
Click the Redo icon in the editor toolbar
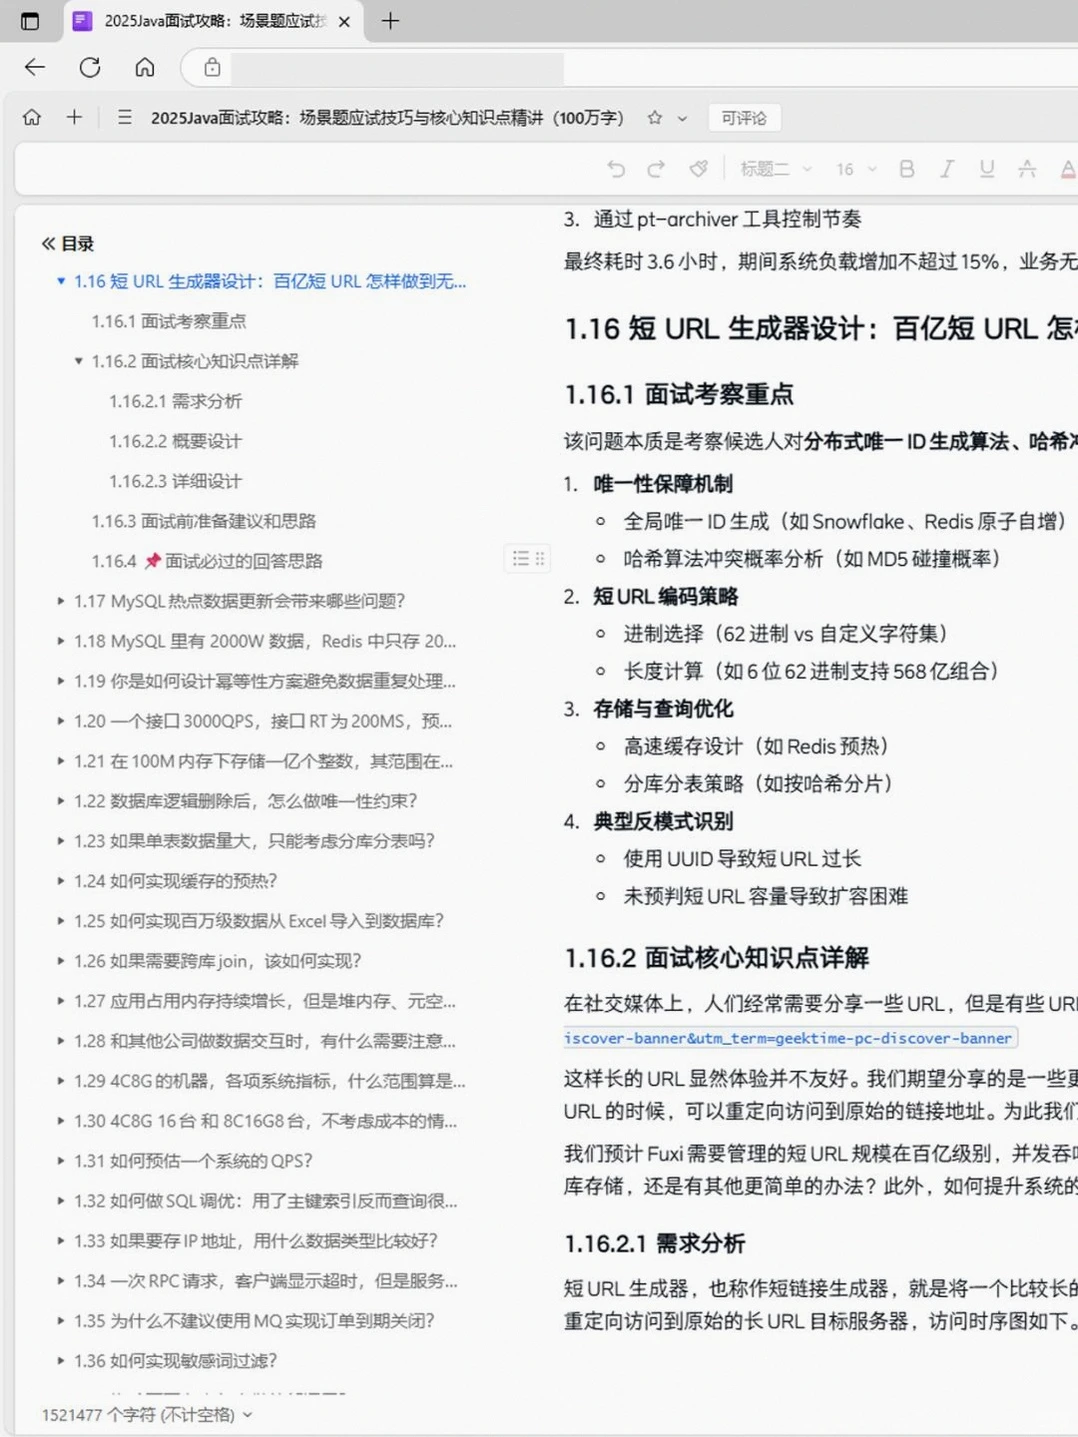click(x=656, y=169)
